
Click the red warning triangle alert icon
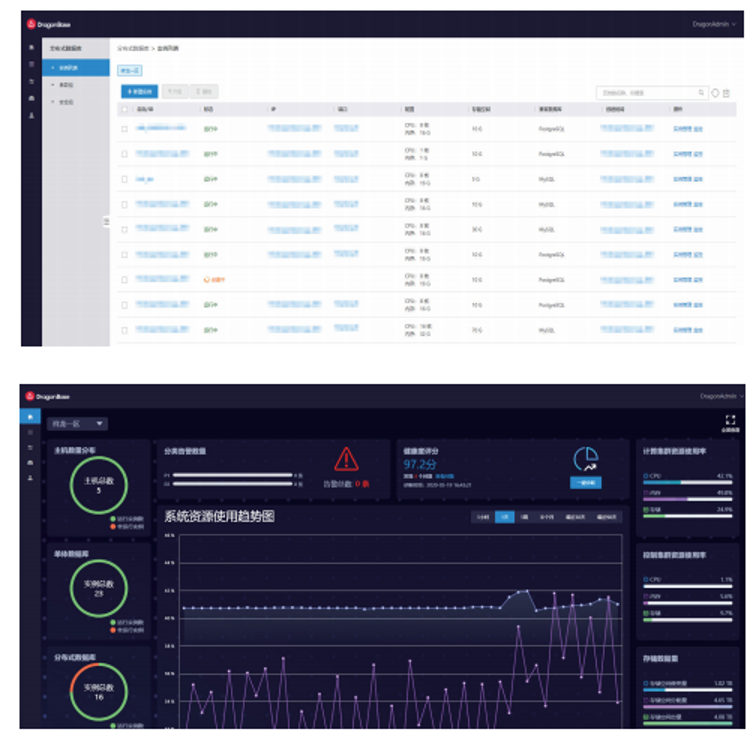346,459
